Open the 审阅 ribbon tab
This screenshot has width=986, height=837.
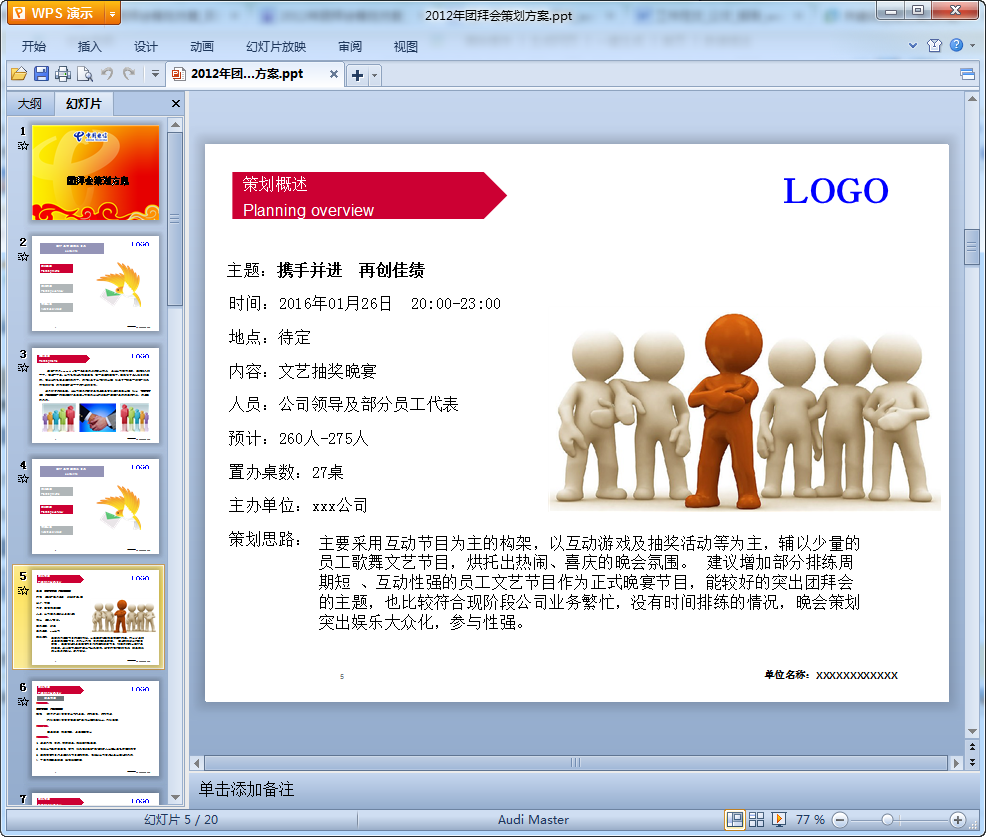point(350,47)
